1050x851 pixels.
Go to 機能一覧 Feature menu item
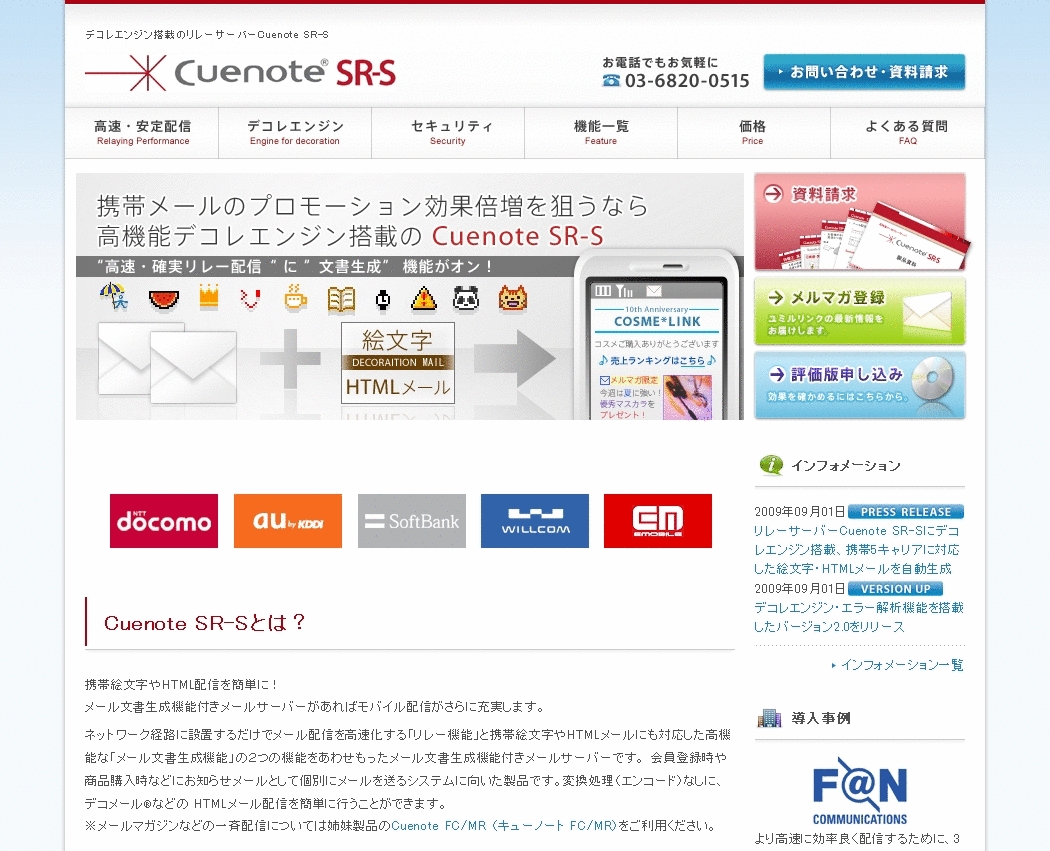(x=601, y=133)
